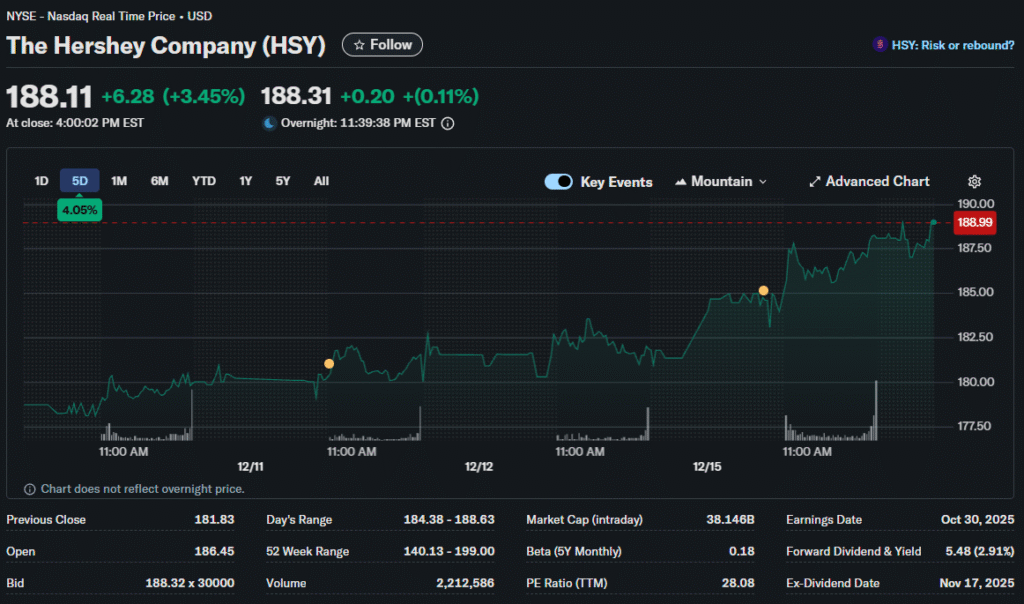Follow The Hershey Company stock

click(x=382, y=45)
